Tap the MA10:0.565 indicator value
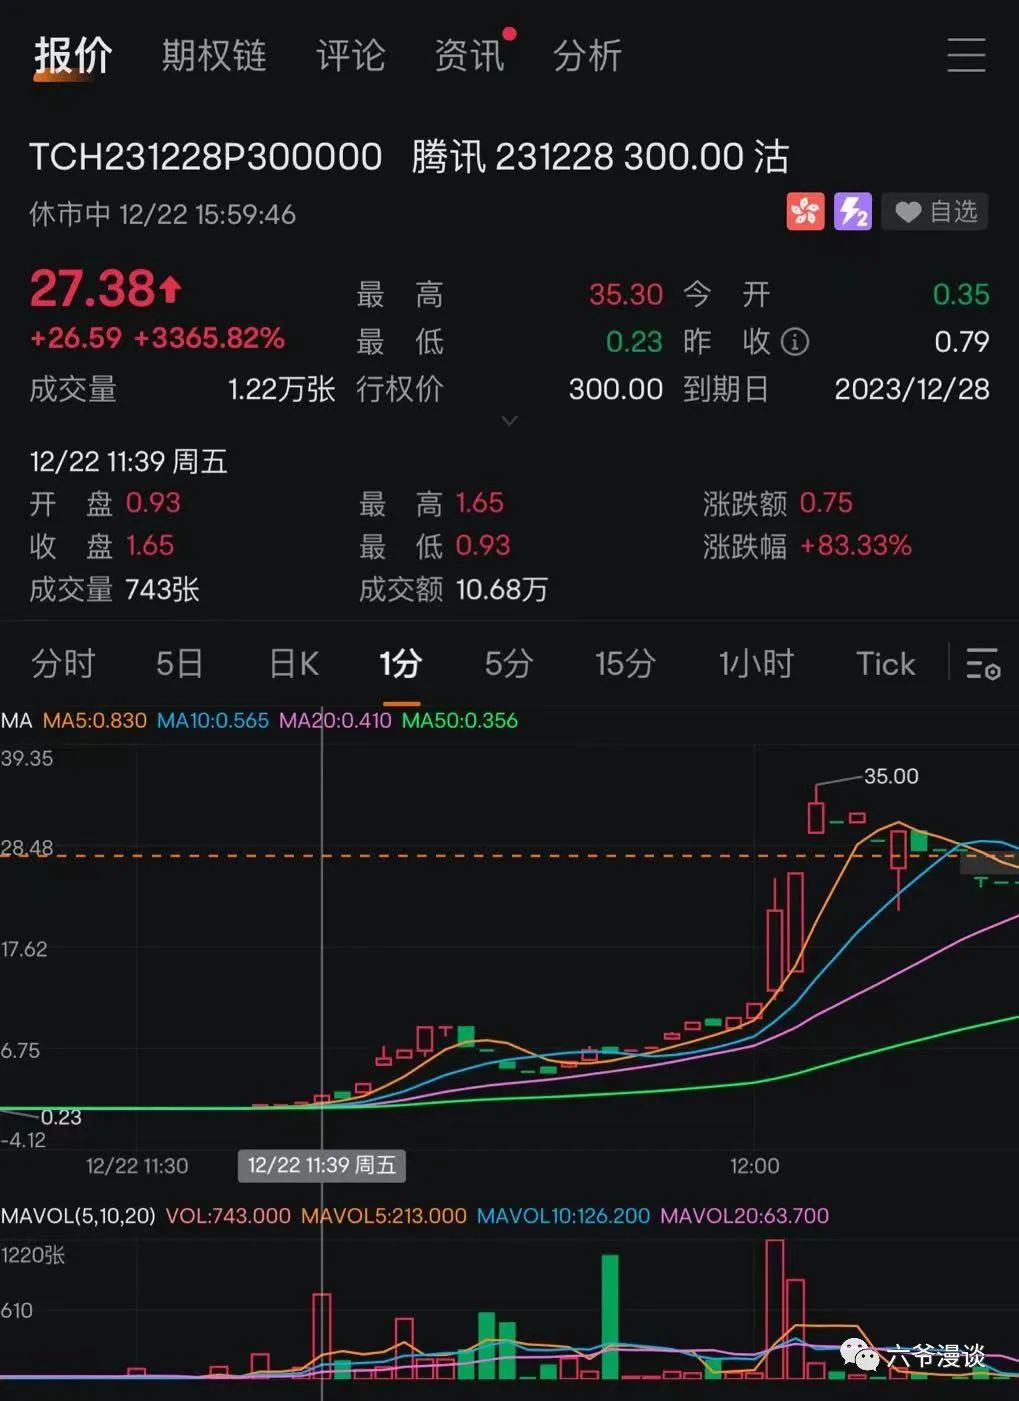This screenshot has height=1401, width=1019. pyautogui.click(x=213, y=721)
